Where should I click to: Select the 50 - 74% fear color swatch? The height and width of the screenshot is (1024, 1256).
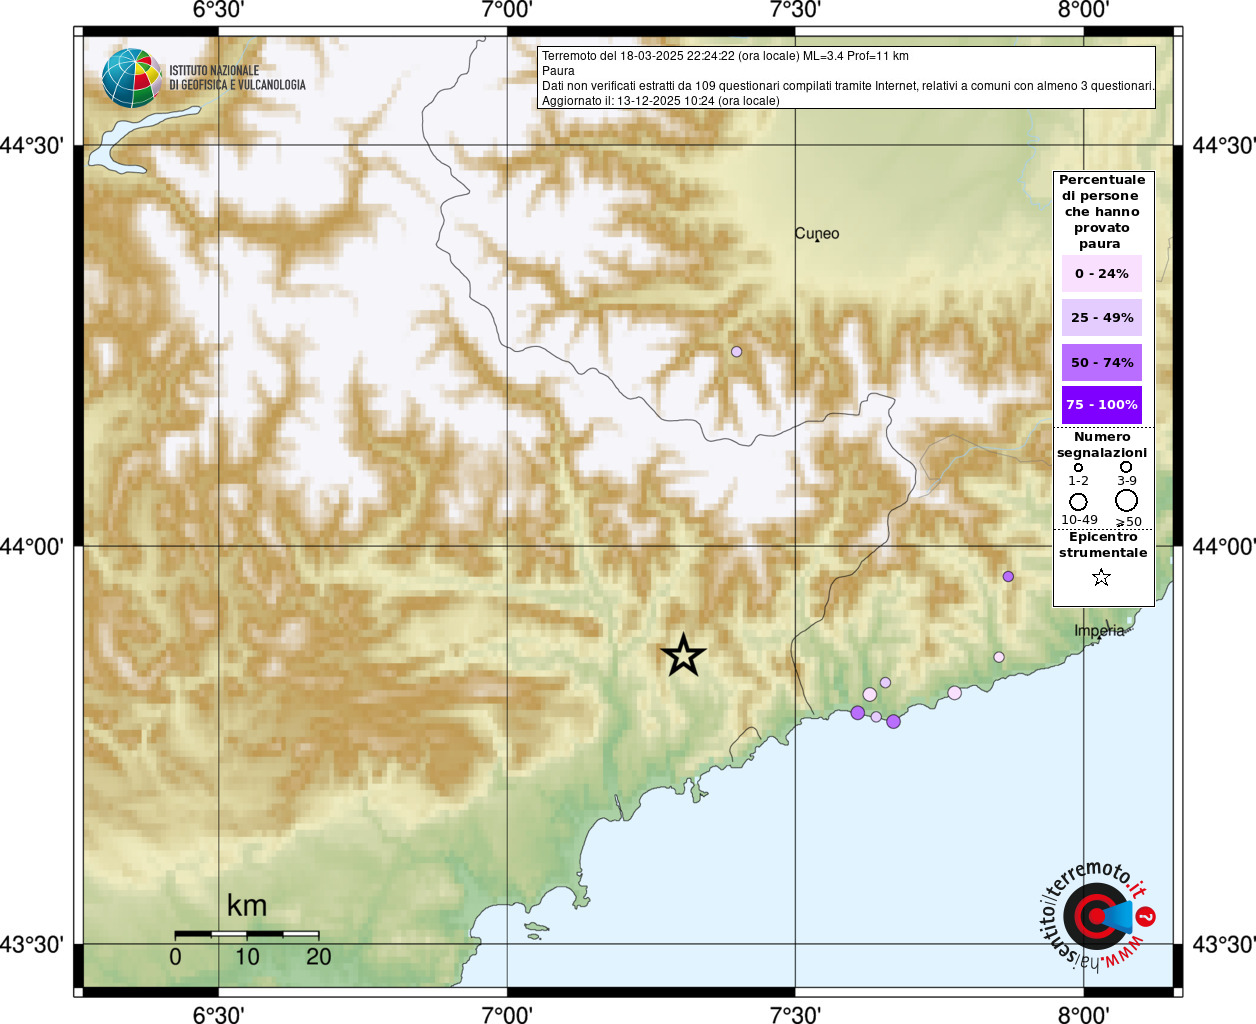pos(1102,362)
